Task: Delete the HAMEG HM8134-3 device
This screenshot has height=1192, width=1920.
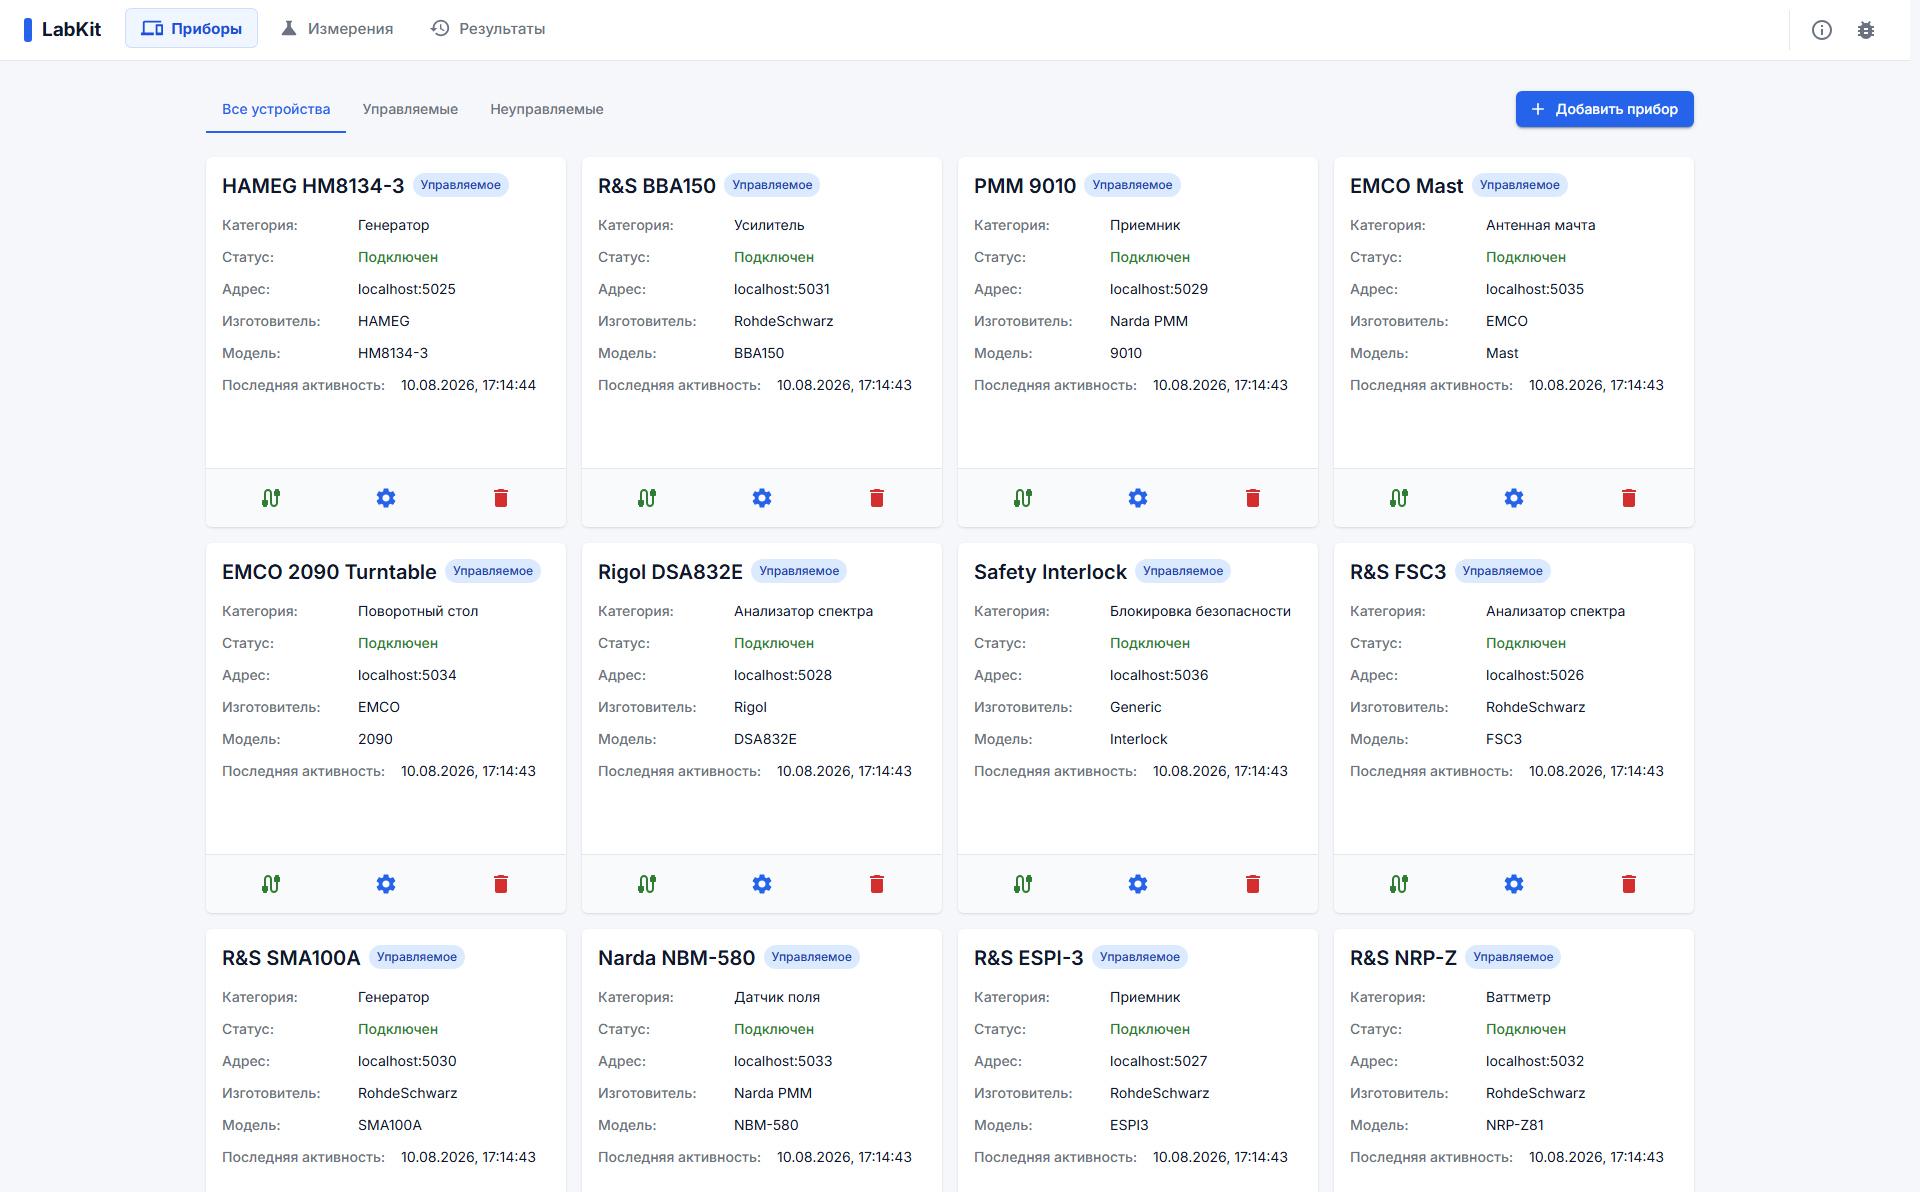Action: tap(501, 498)
